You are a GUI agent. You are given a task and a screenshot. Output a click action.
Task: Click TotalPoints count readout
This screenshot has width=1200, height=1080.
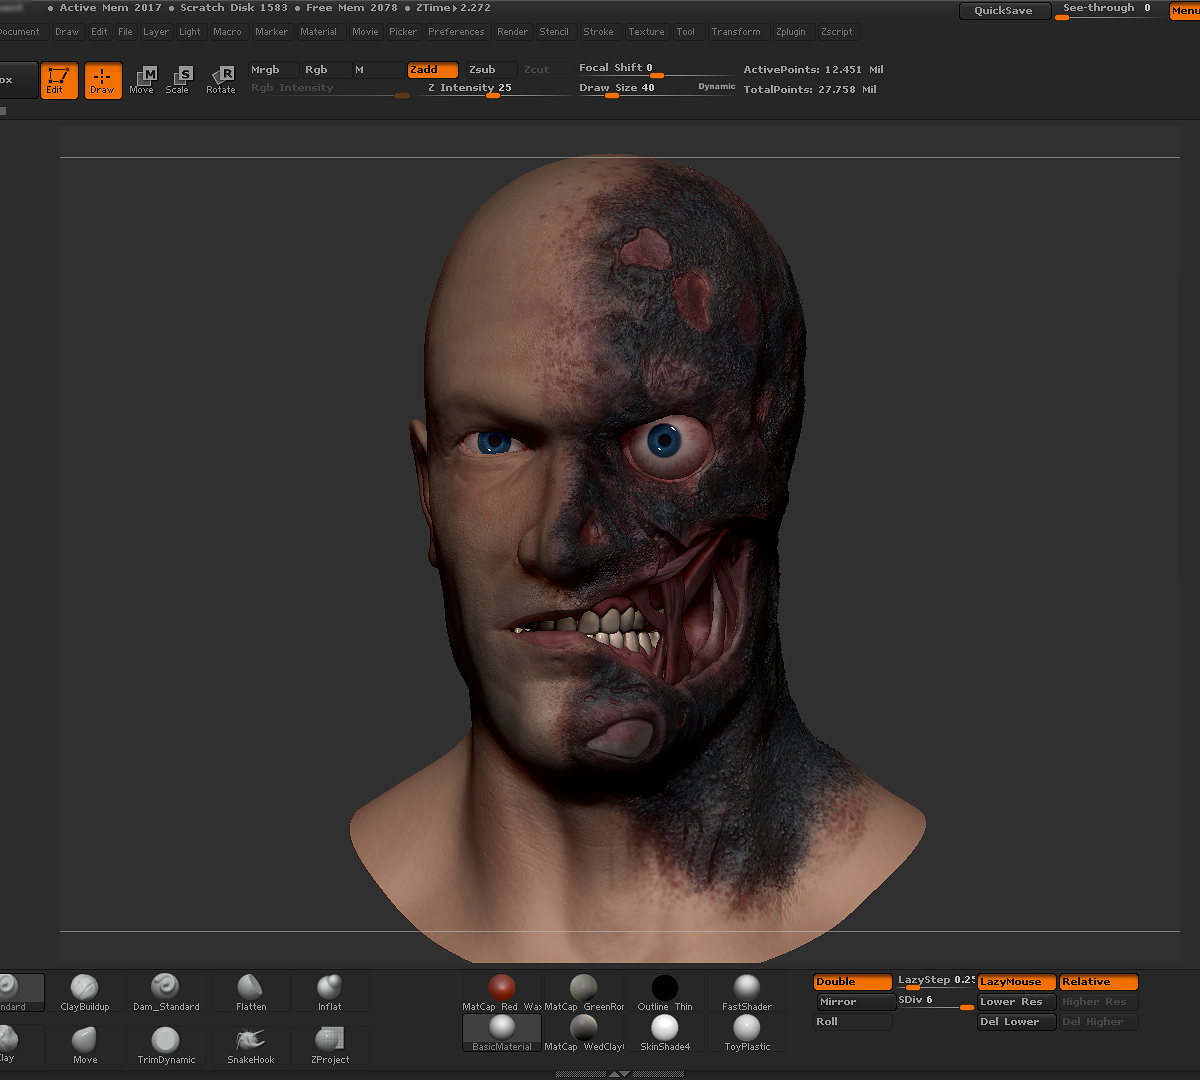[810, 90]
